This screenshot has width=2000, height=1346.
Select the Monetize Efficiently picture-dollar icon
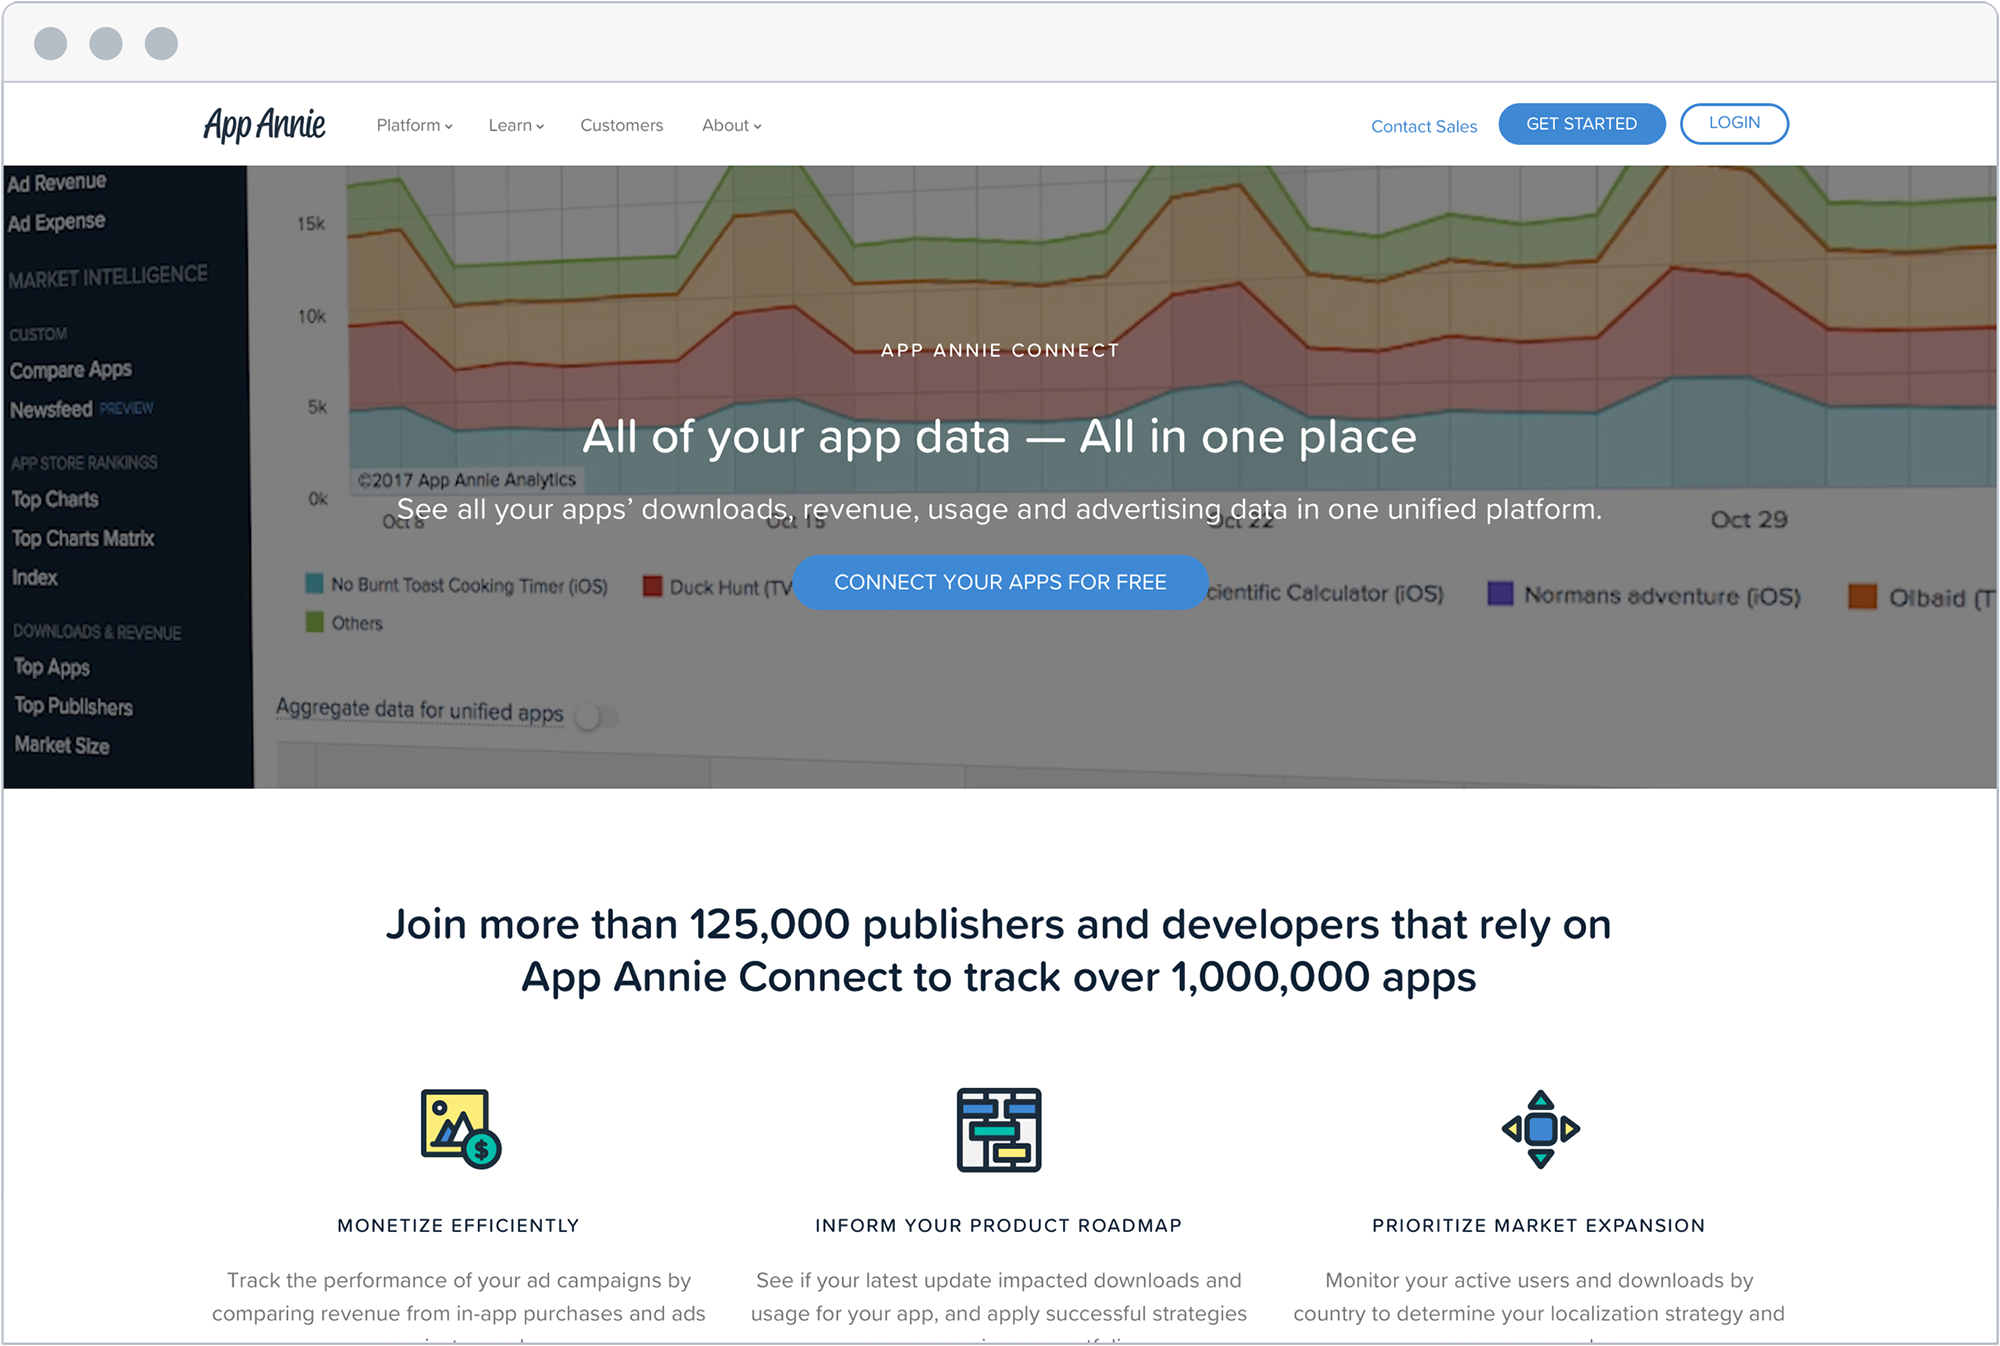tap(460, 1129)
